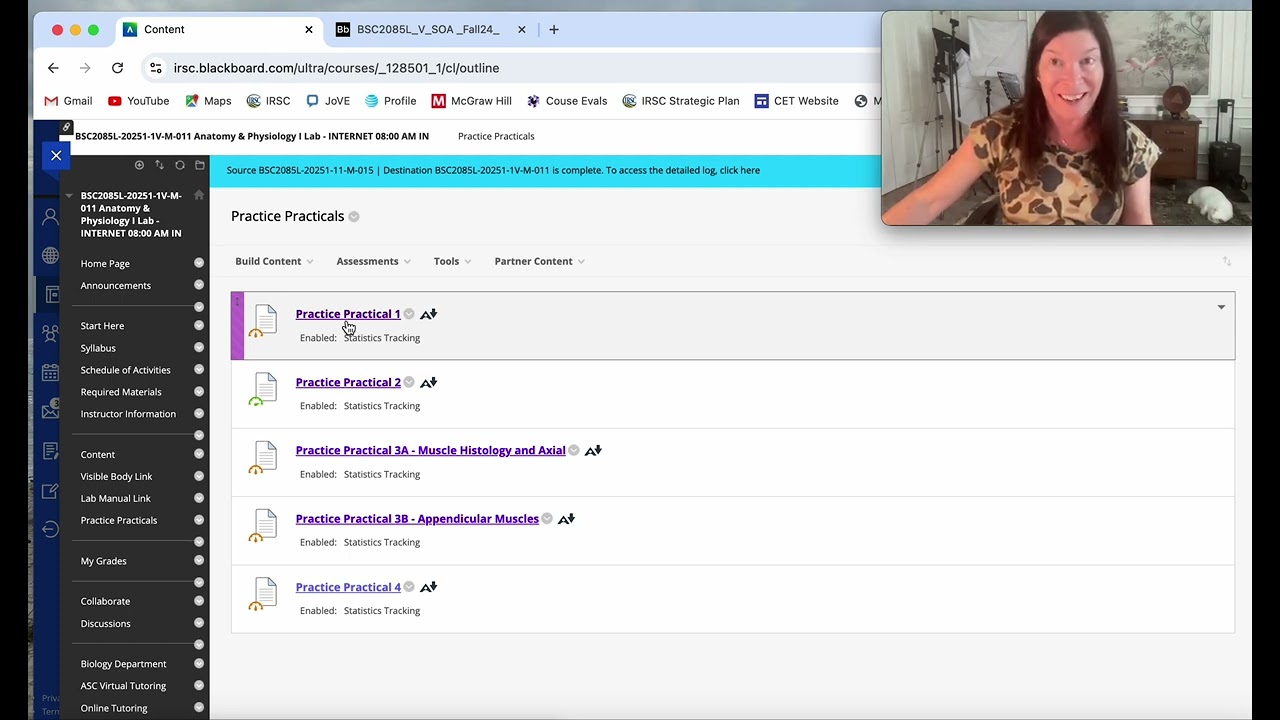The width and height of the screenshot is (1280, 720).
Task: Open Practice Practical 1 link
Action: [x=348, y=314]
